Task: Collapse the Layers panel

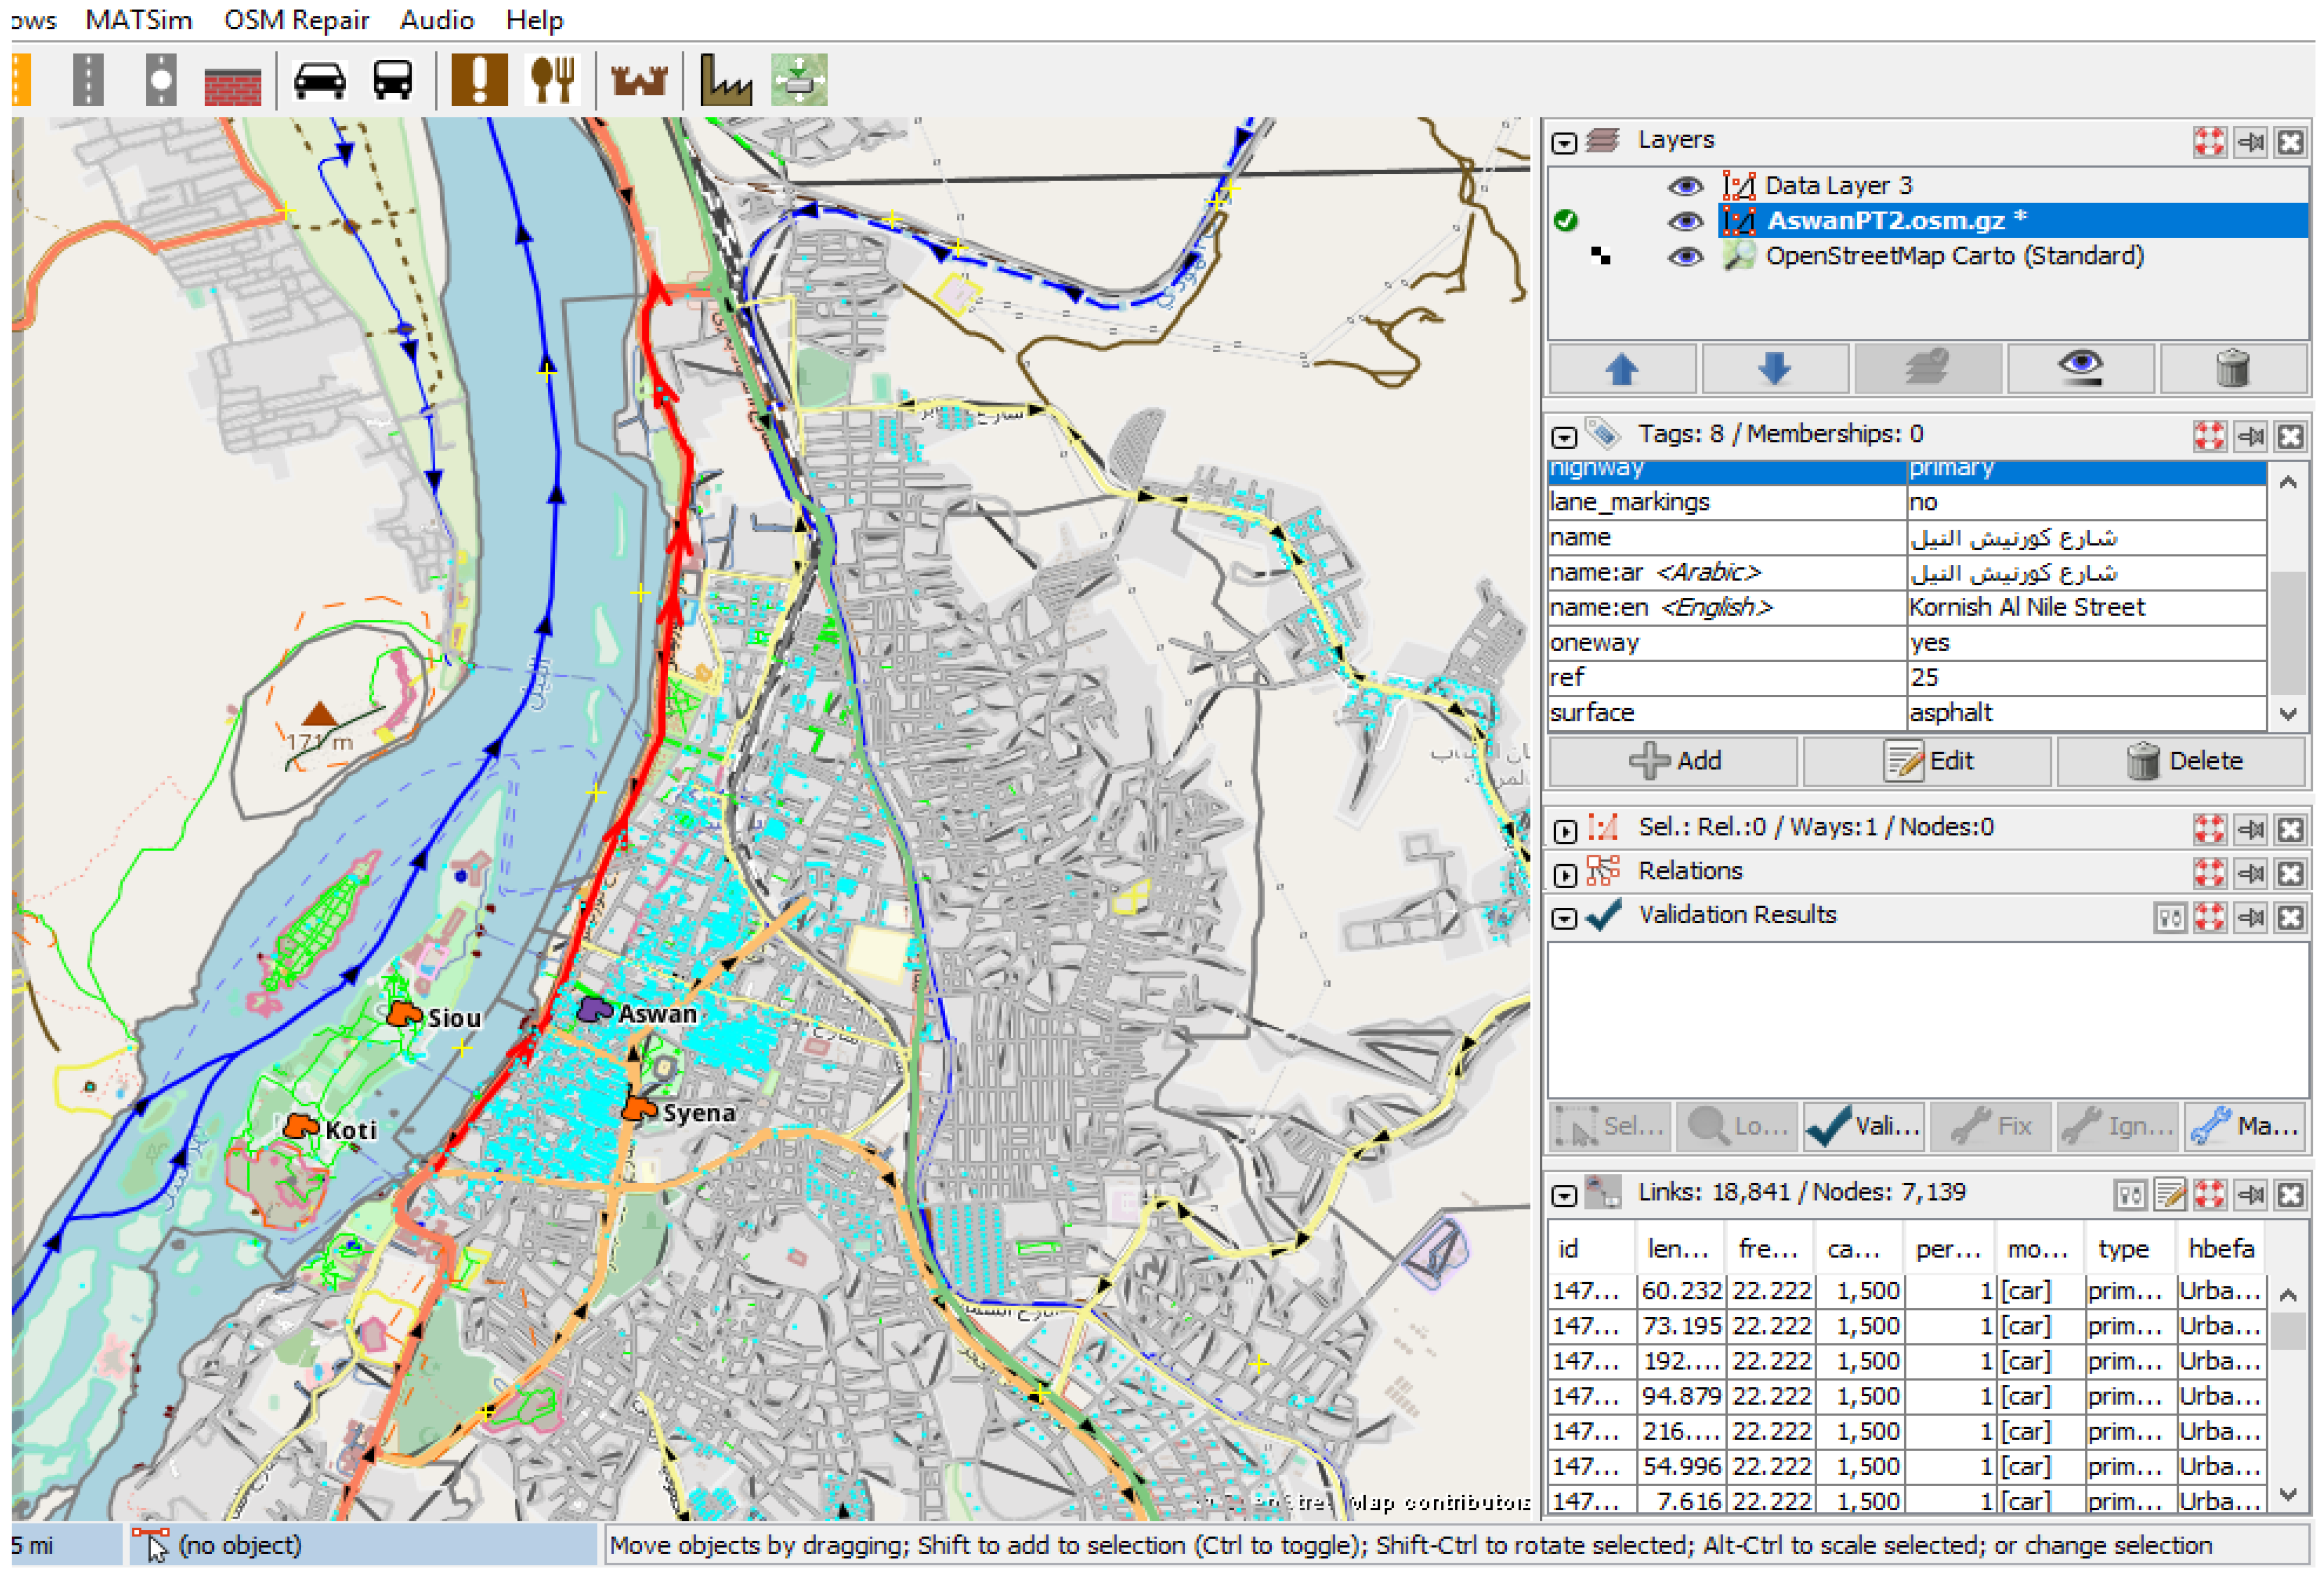Action: (x=1565, y=143)
